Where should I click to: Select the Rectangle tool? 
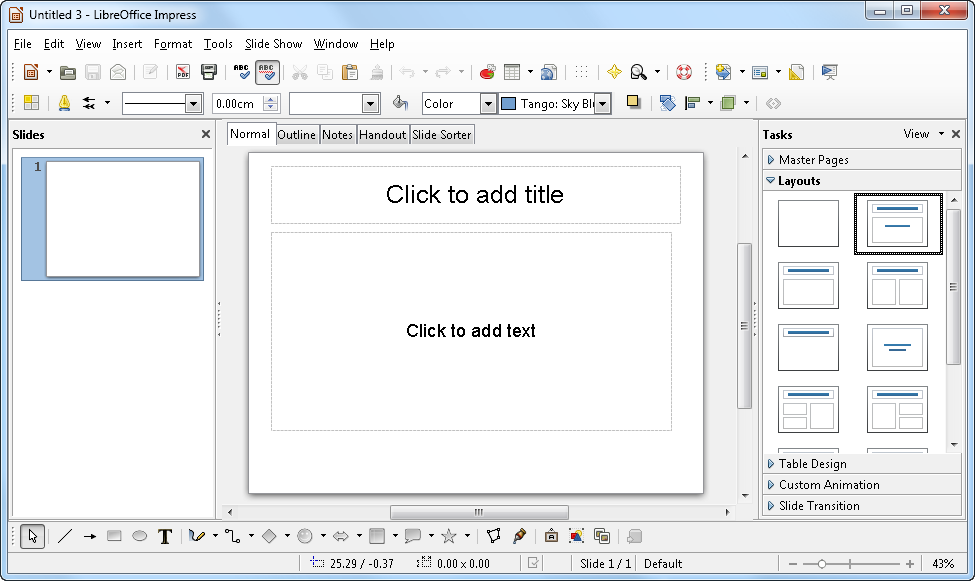[x=114, y=536]
